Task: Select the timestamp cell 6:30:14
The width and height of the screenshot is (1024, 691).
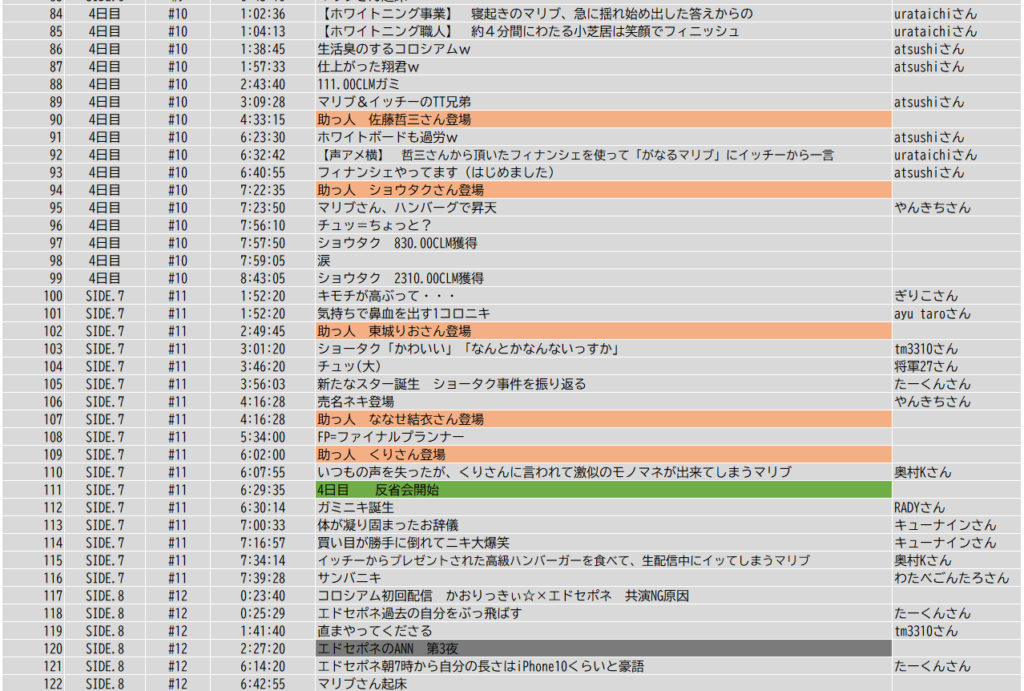Action: tap(263, 508)
